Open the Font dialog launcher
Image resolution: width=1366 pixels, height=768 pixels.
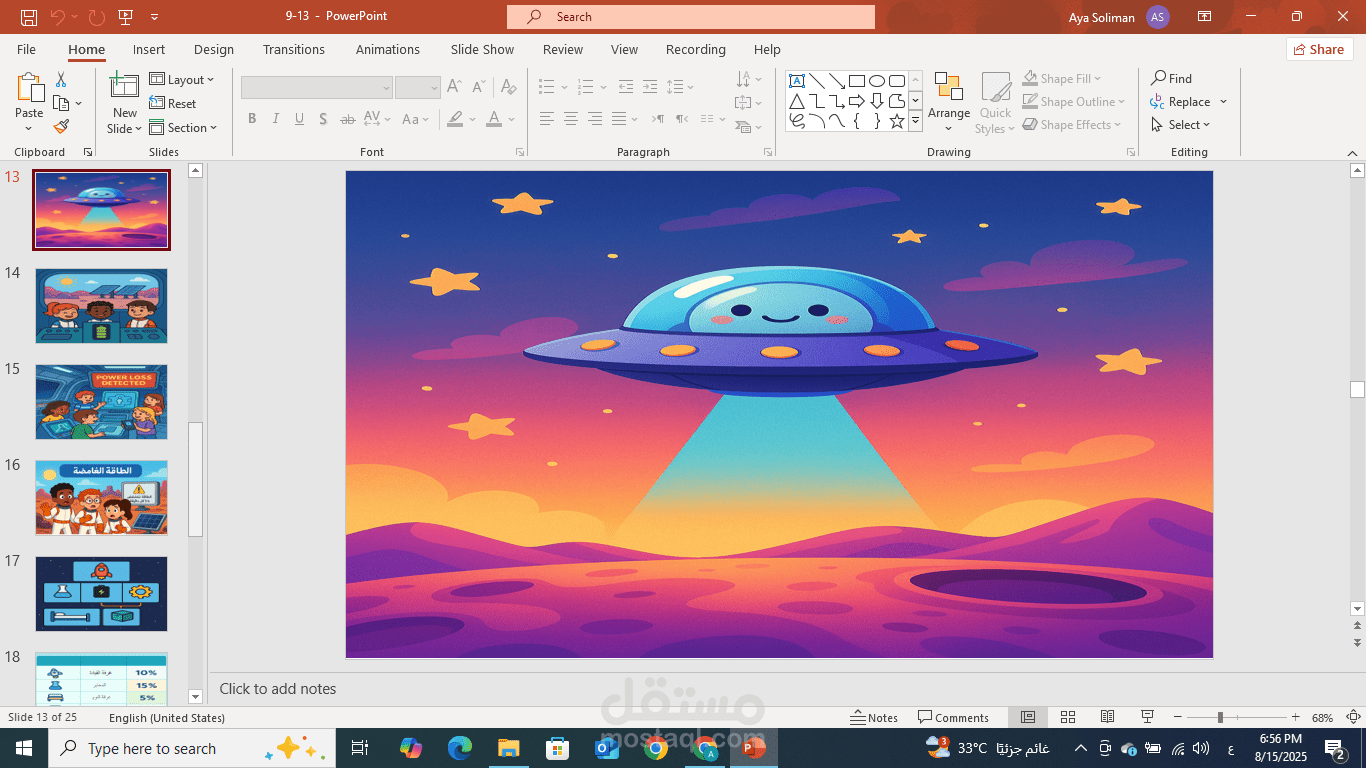(520, 152)
